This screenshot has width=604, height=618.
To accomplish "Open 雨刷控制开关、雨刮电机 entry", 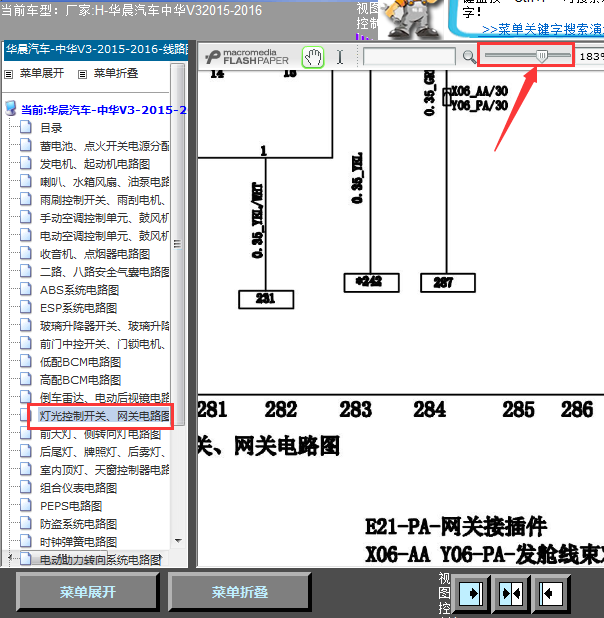I will tap(103, 200).
